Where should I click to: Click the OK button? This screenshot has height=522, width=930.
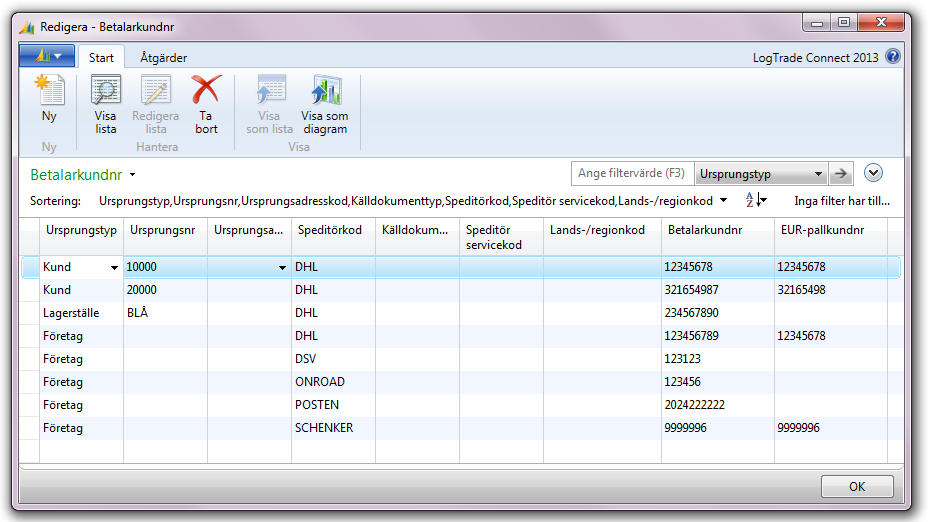857,486
